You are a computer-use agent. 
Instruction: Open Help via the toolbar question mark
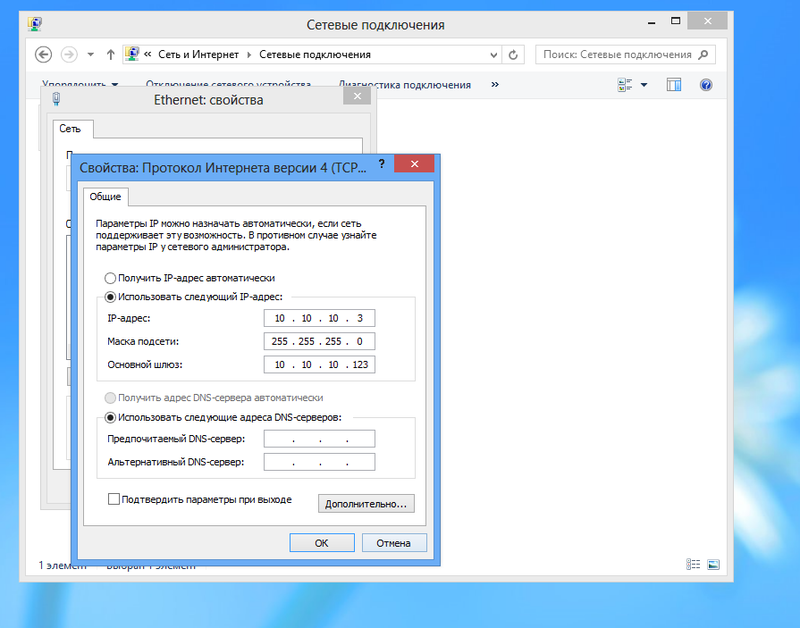coord(706,84)
